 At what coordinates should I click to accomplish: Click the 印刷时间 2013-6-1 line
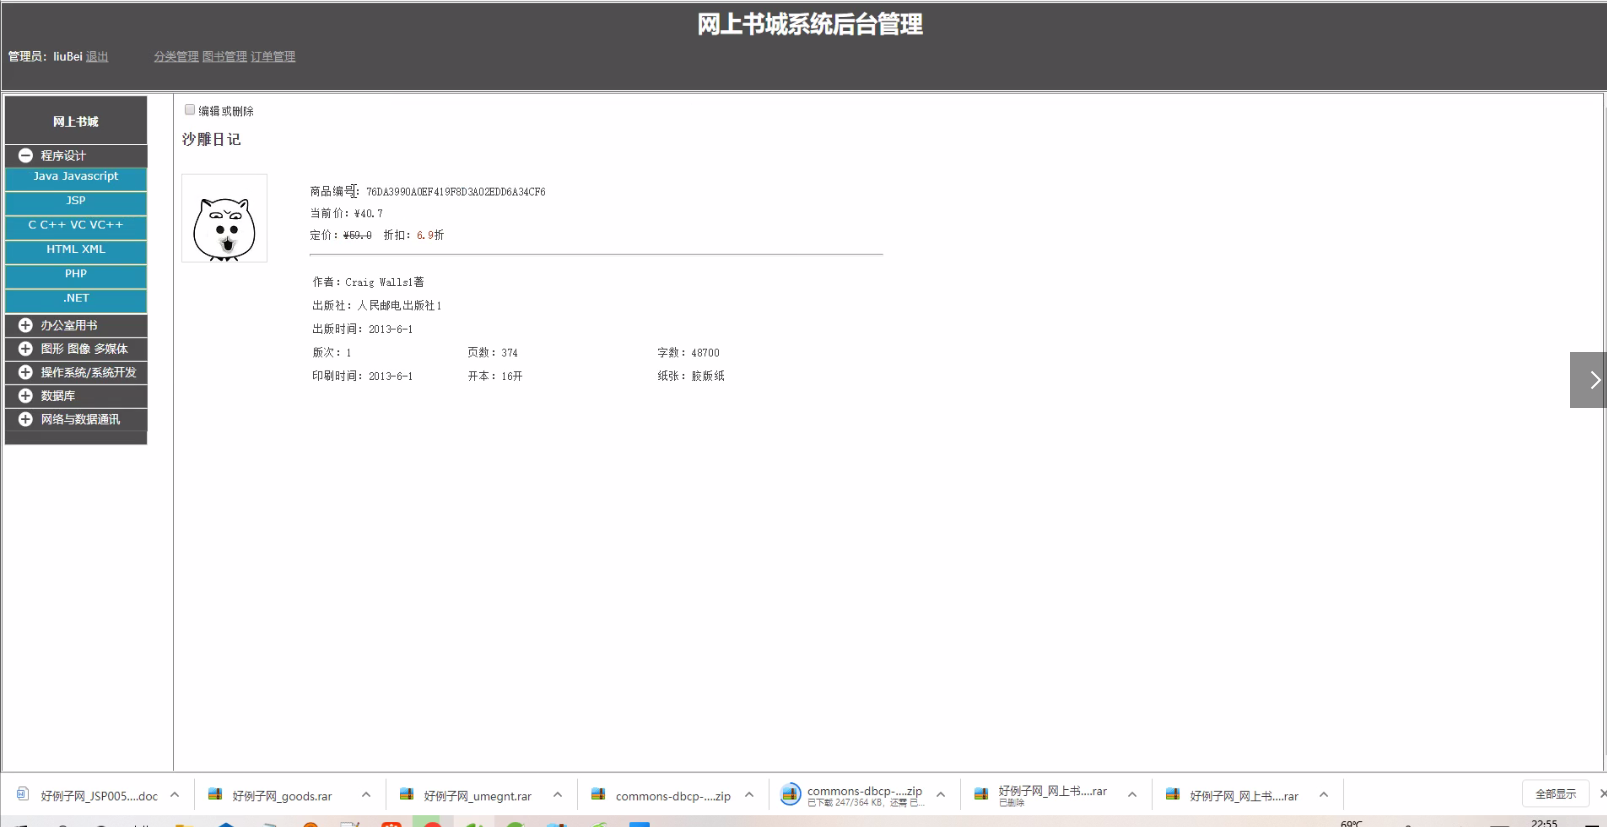point(362,377)
